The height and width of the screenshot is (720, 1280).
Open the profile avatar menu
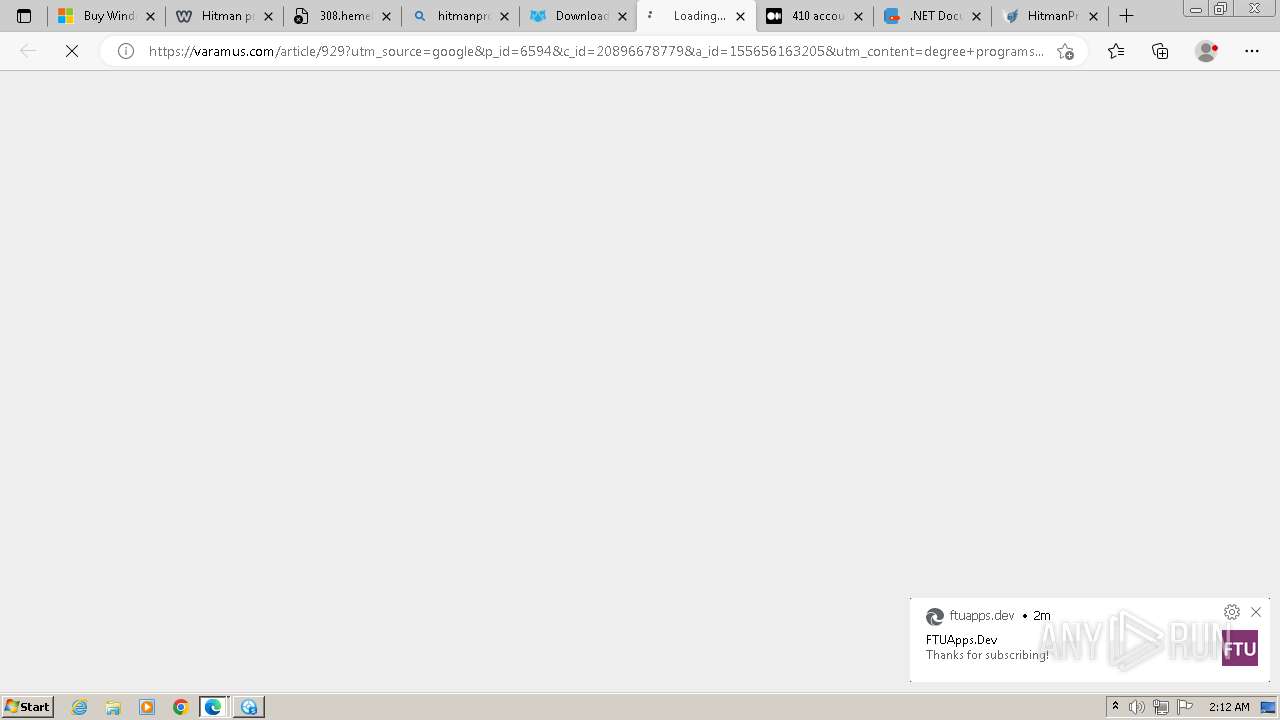click(x=1206, y=51)
